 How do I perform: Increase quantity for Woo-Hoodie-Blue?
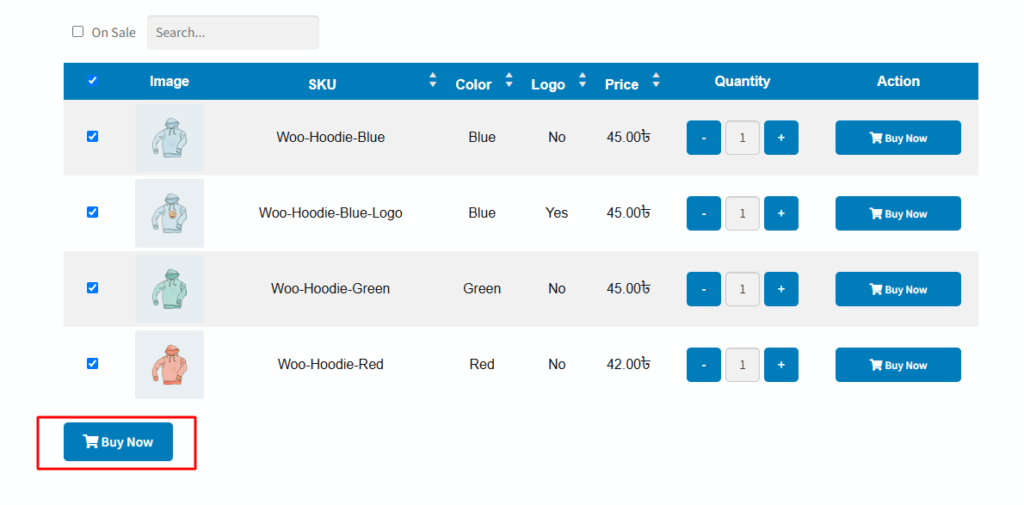tap(781, 138)
